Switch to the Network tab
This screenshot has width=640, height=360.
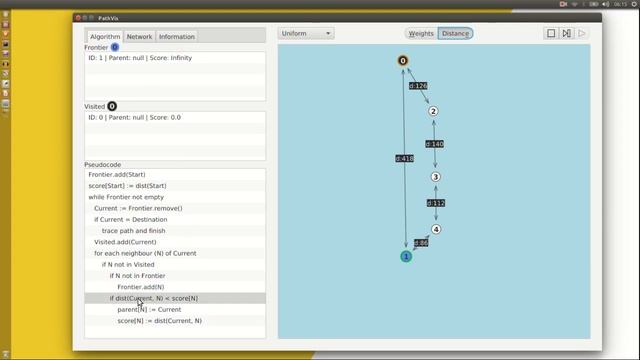139,37
